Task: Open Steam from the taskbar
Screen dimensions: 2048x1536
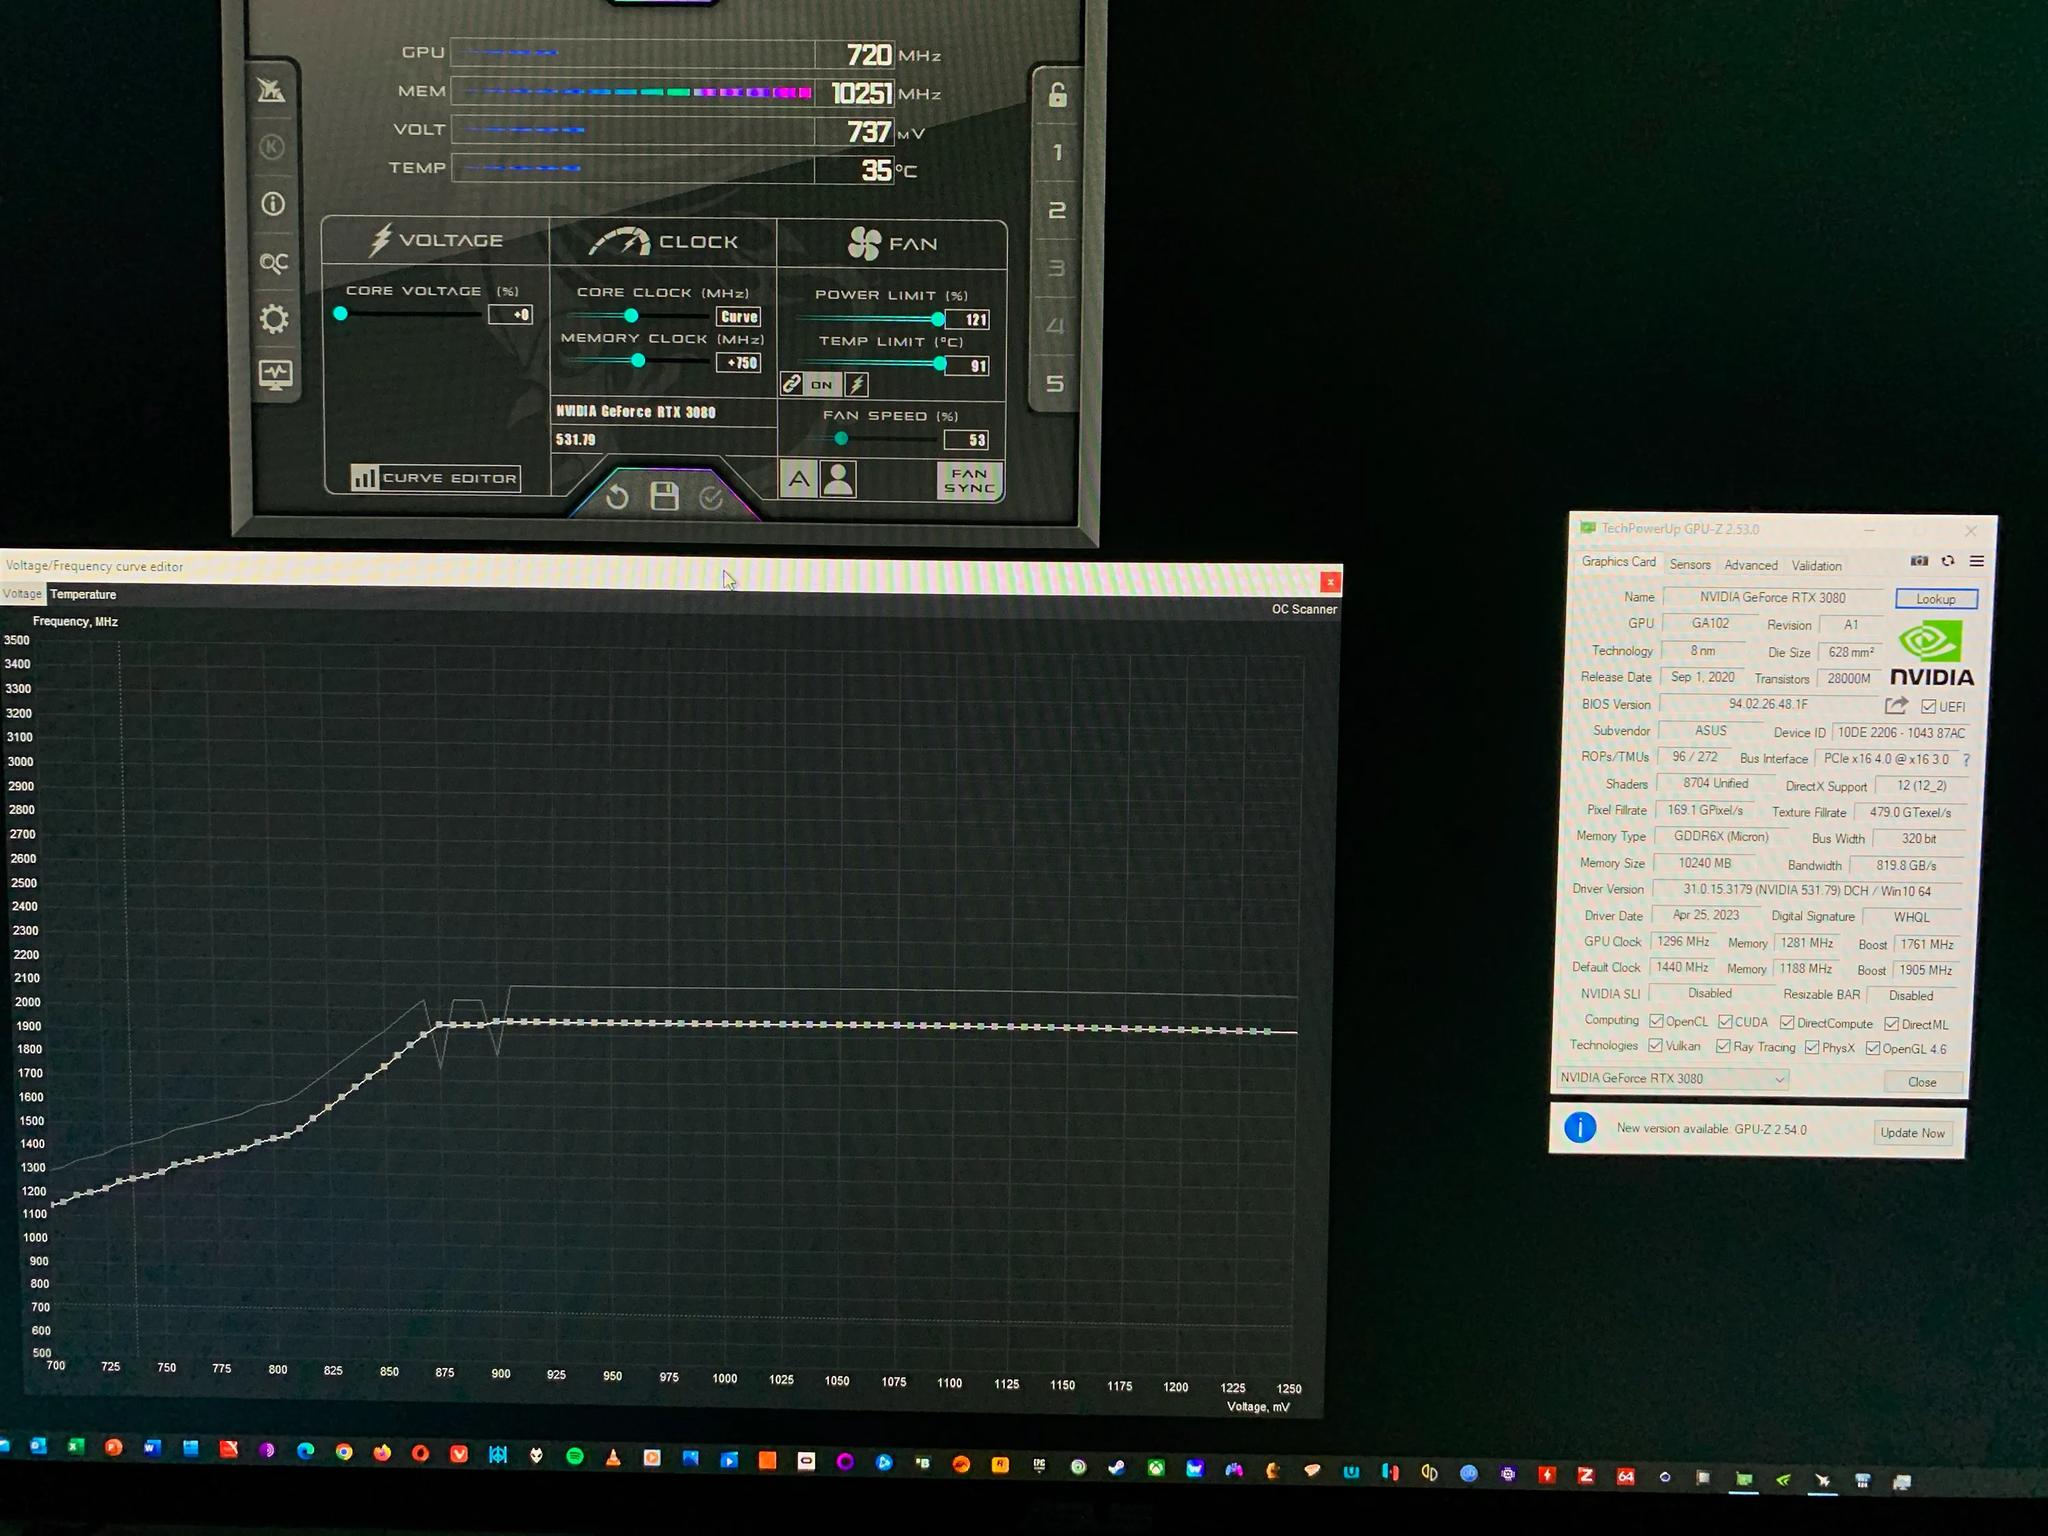Action: point(1116,1467)
